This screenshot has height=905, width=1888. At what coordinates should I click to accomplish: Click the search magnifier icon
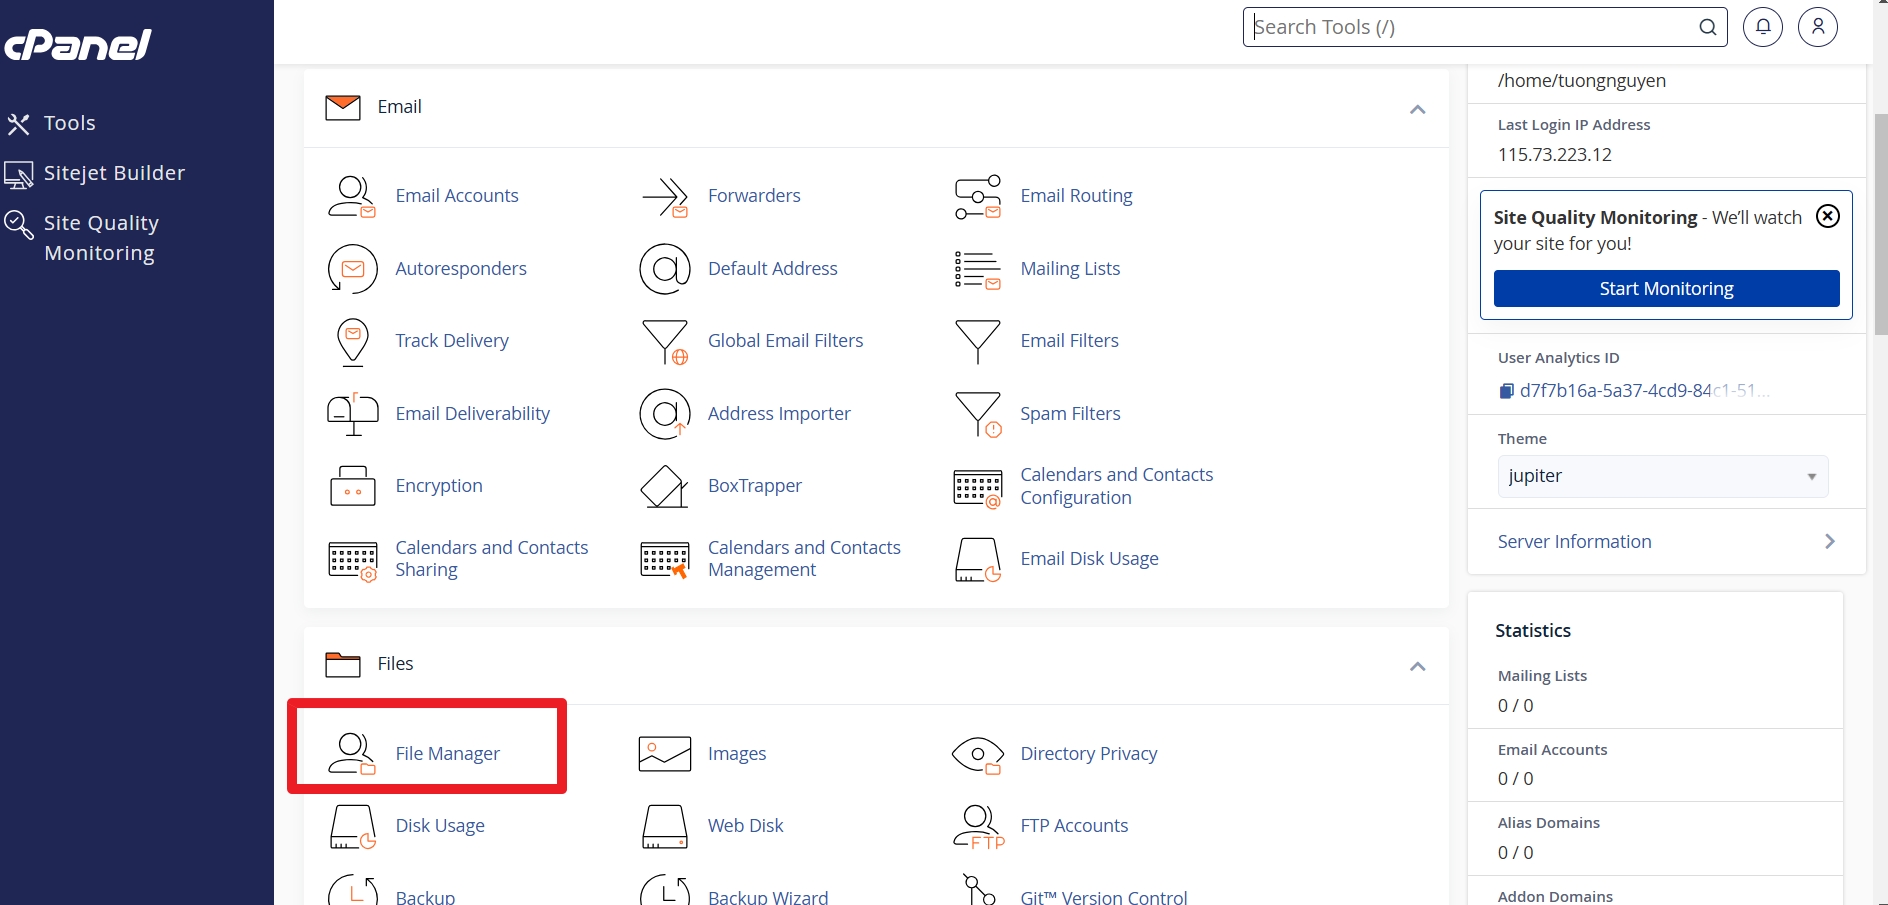pos(1708,27)
